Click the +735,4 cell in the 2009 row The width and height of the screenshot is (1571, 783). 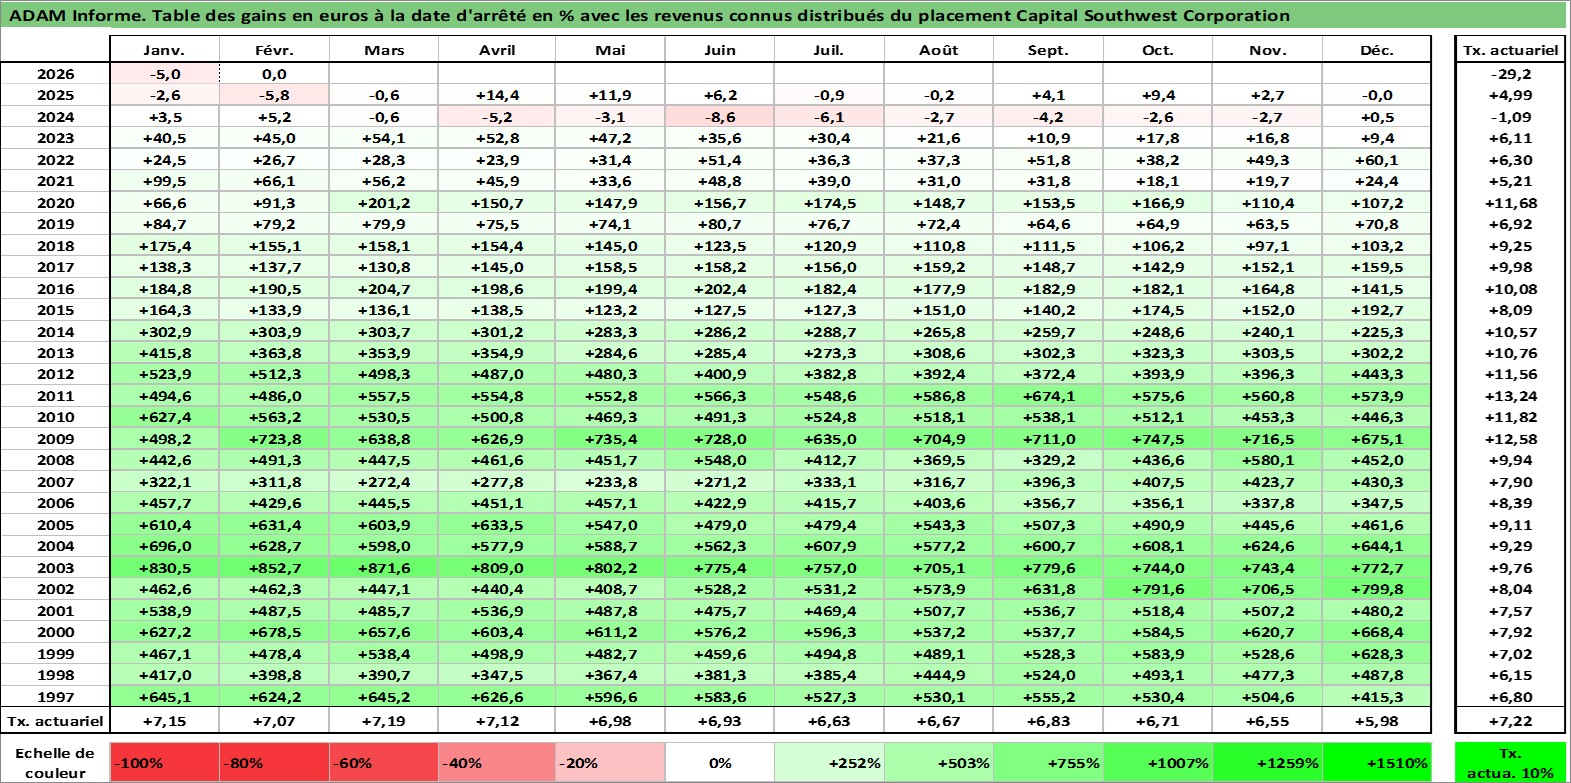(x=609, y=439)
